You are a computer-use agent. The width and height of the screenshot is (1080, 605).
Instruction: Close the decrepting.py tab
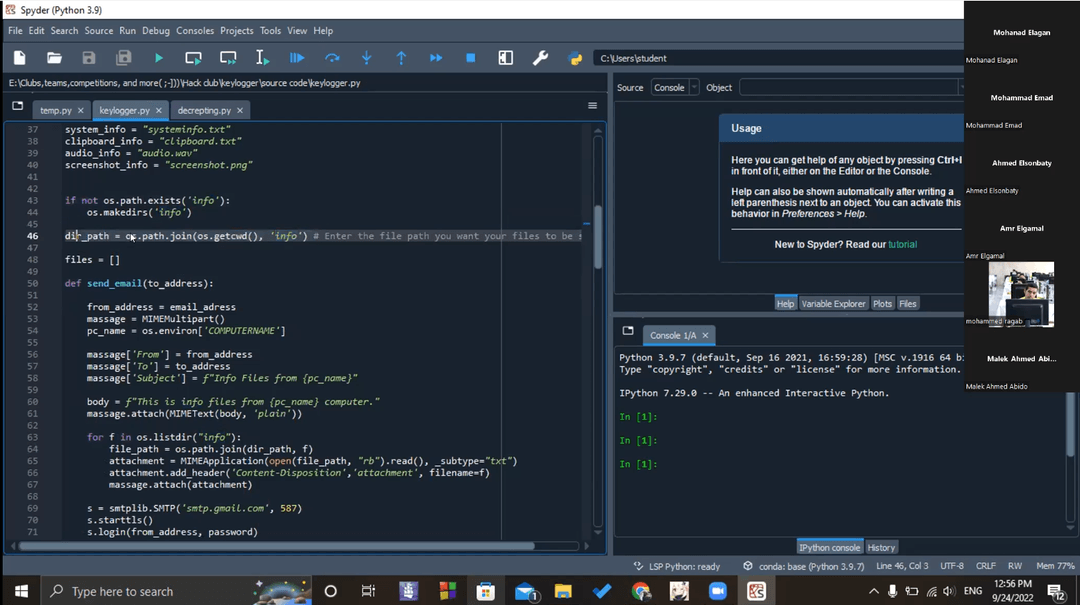click(240, 110)
